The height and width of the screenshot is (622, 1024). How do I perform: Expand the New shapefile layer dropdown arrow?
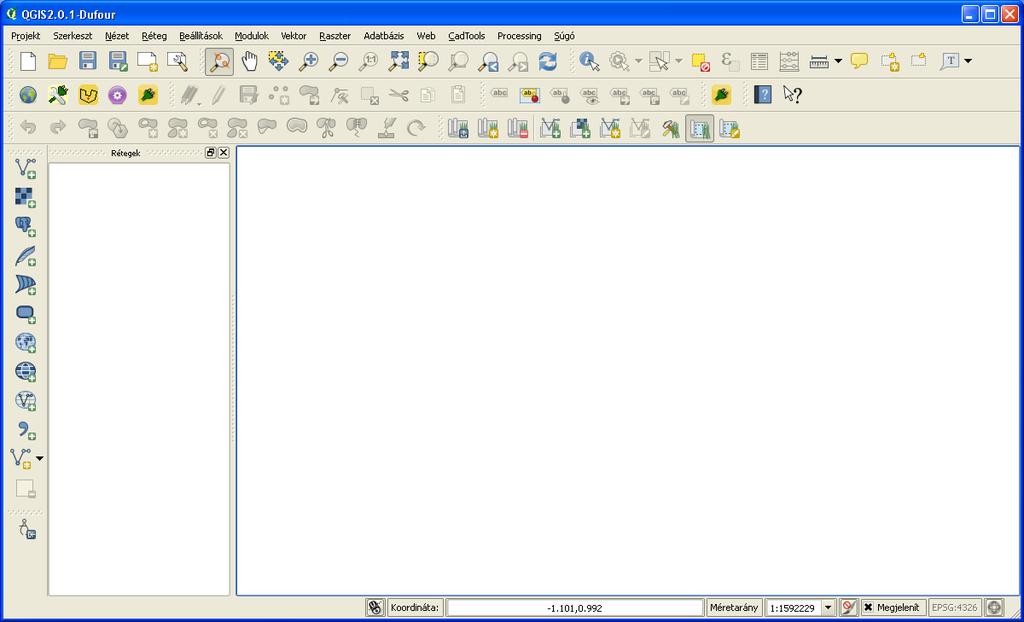(40, 459)
